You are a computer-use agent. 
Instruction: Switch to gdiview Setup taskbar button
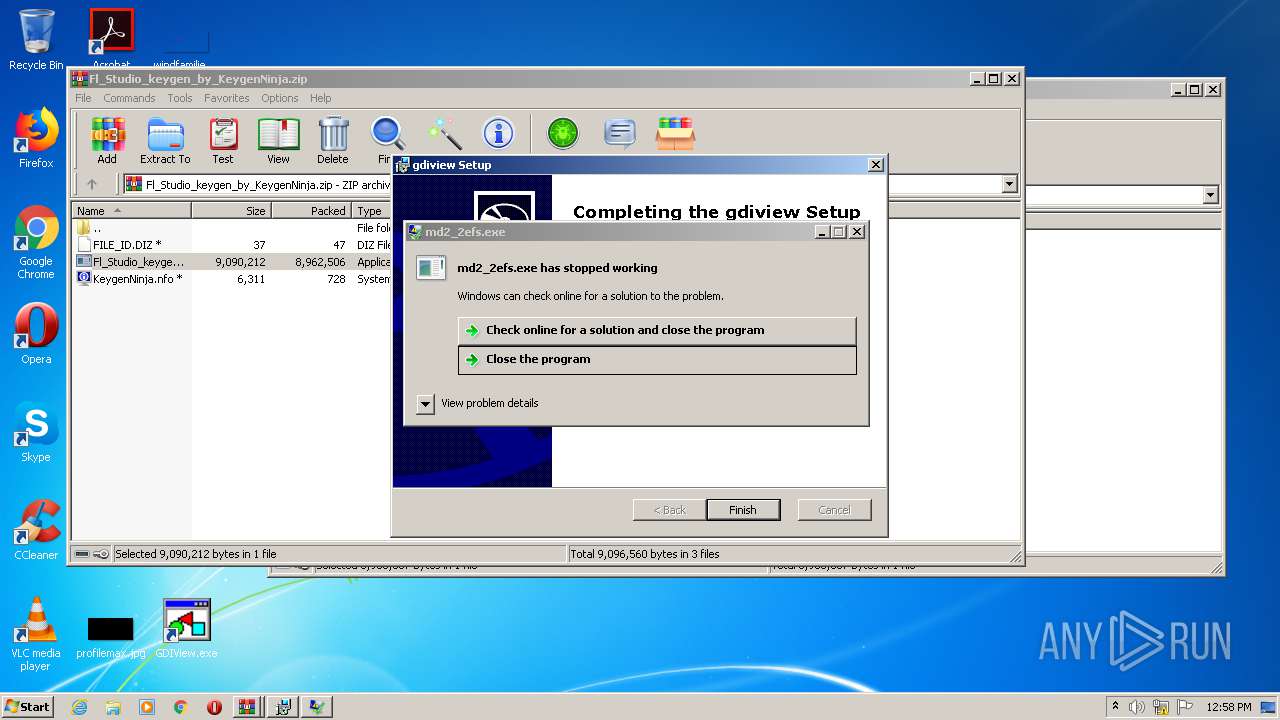[x=283, y=707]
